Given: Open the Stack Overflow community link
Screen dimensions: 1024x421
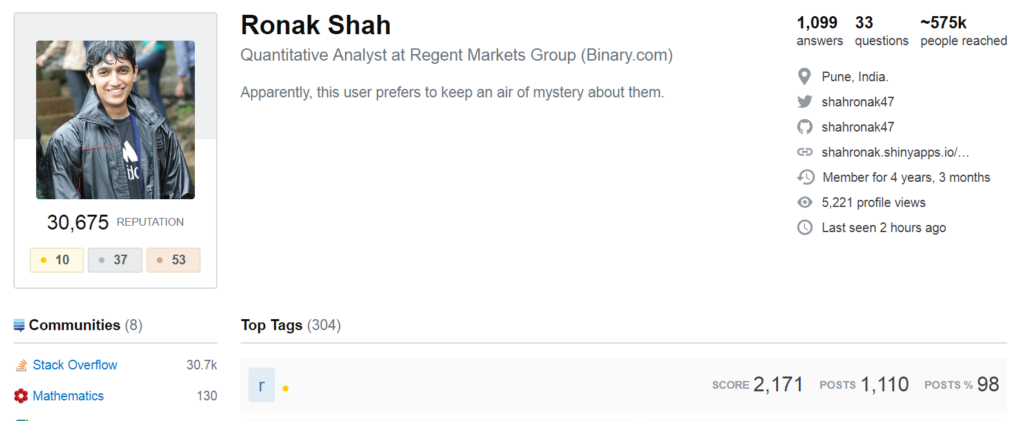Looking at the screenshot, I should [75, 365].
